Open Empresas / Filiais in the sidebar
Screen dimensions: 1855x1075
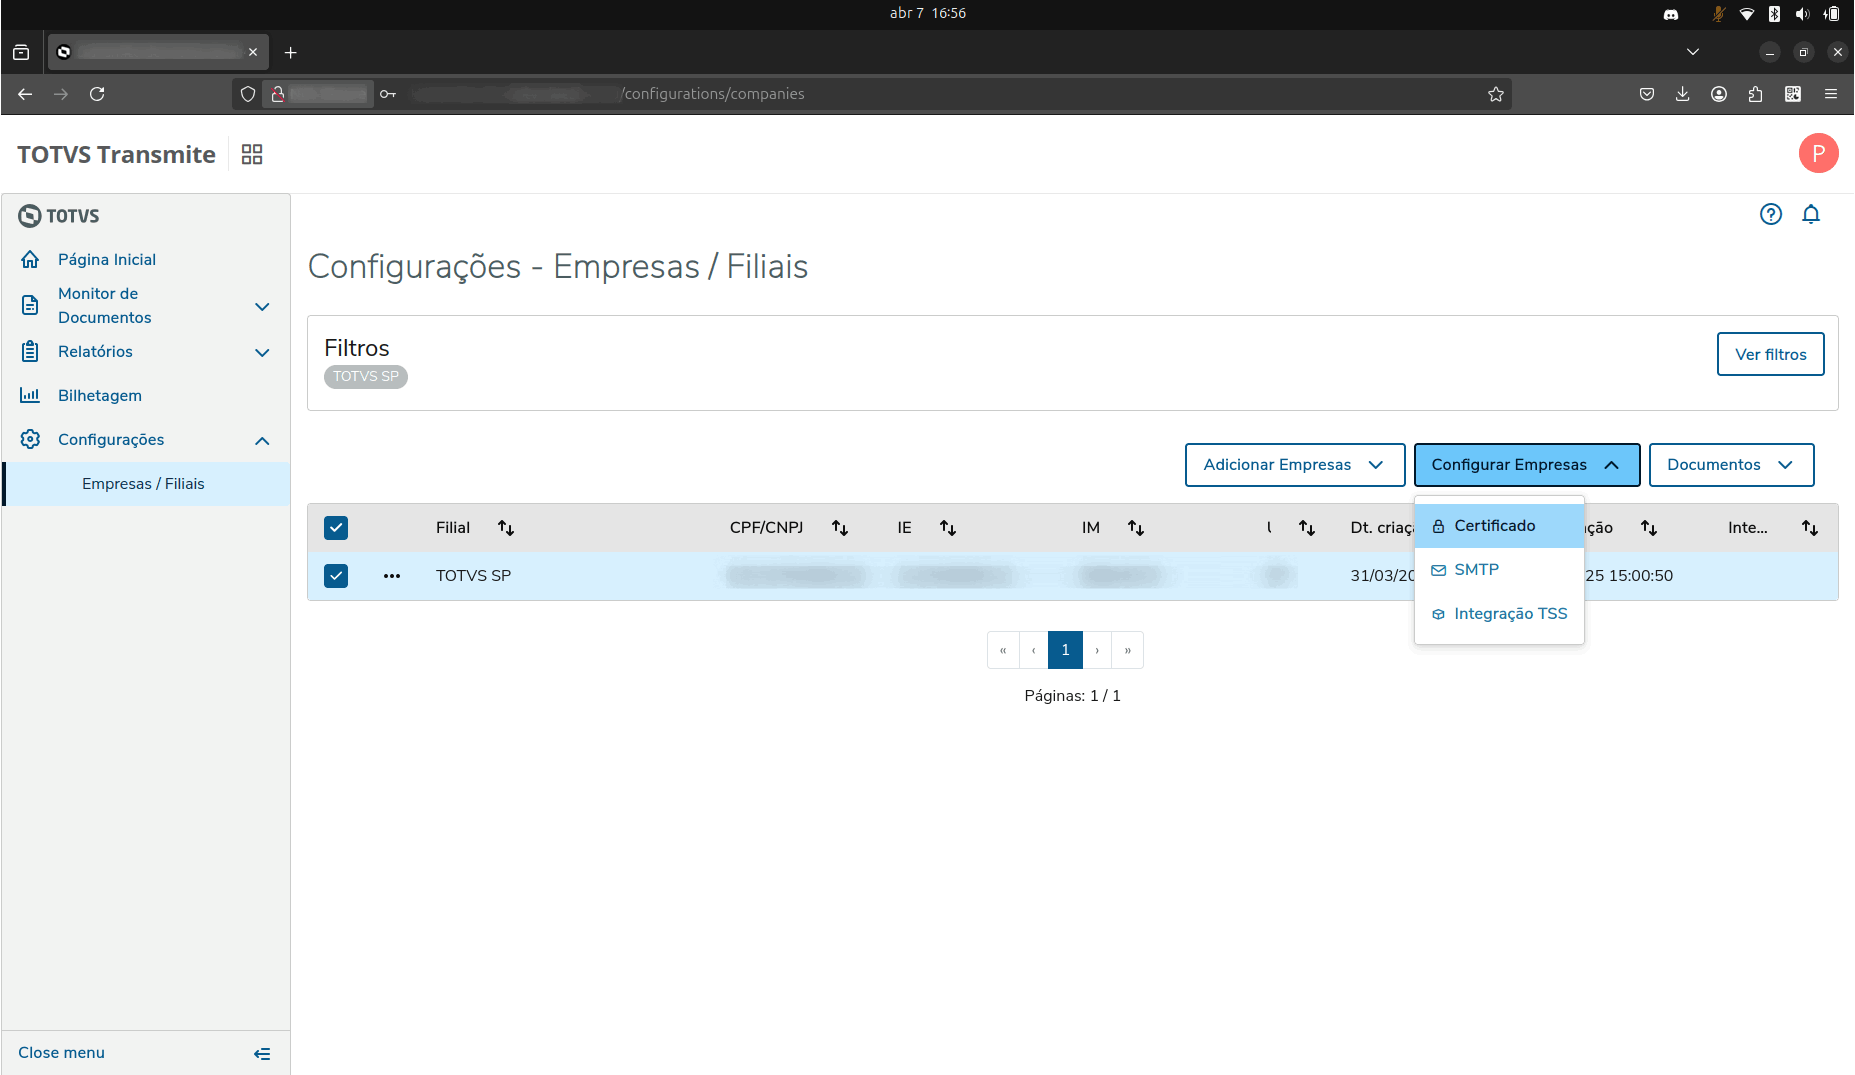tap(147, 484)
